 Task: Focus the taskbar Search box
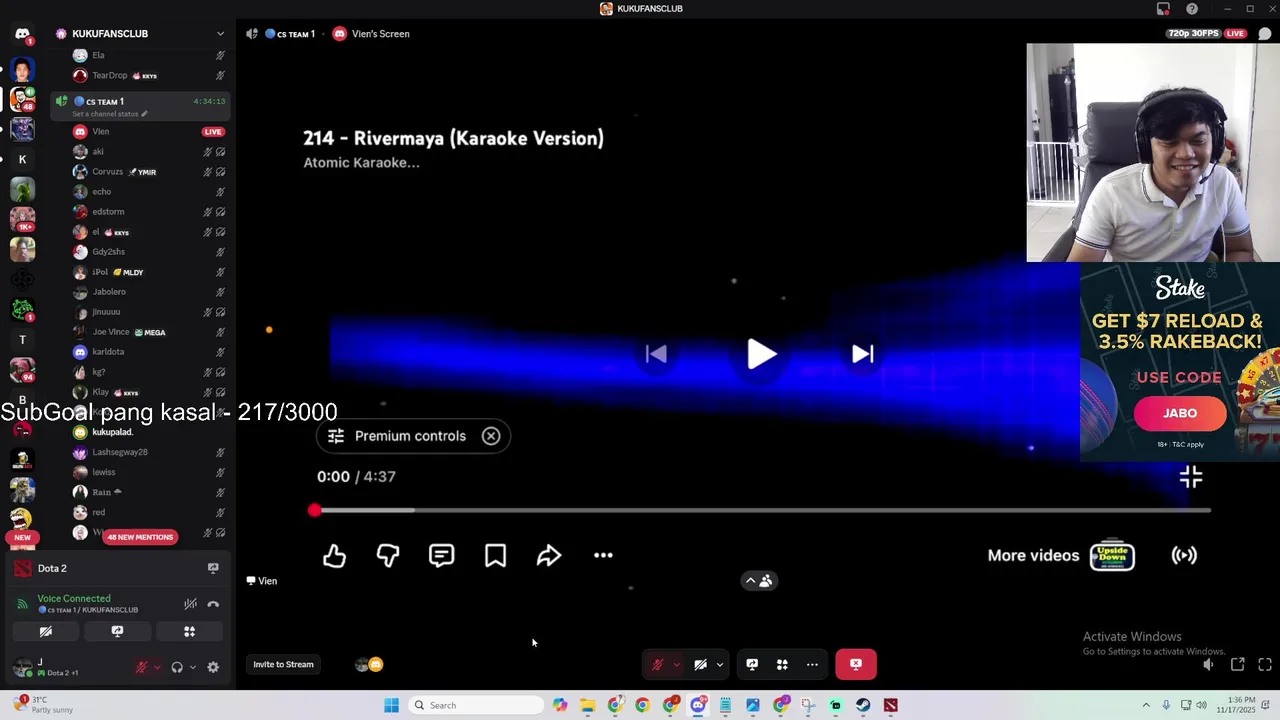[x=477, y=705]
